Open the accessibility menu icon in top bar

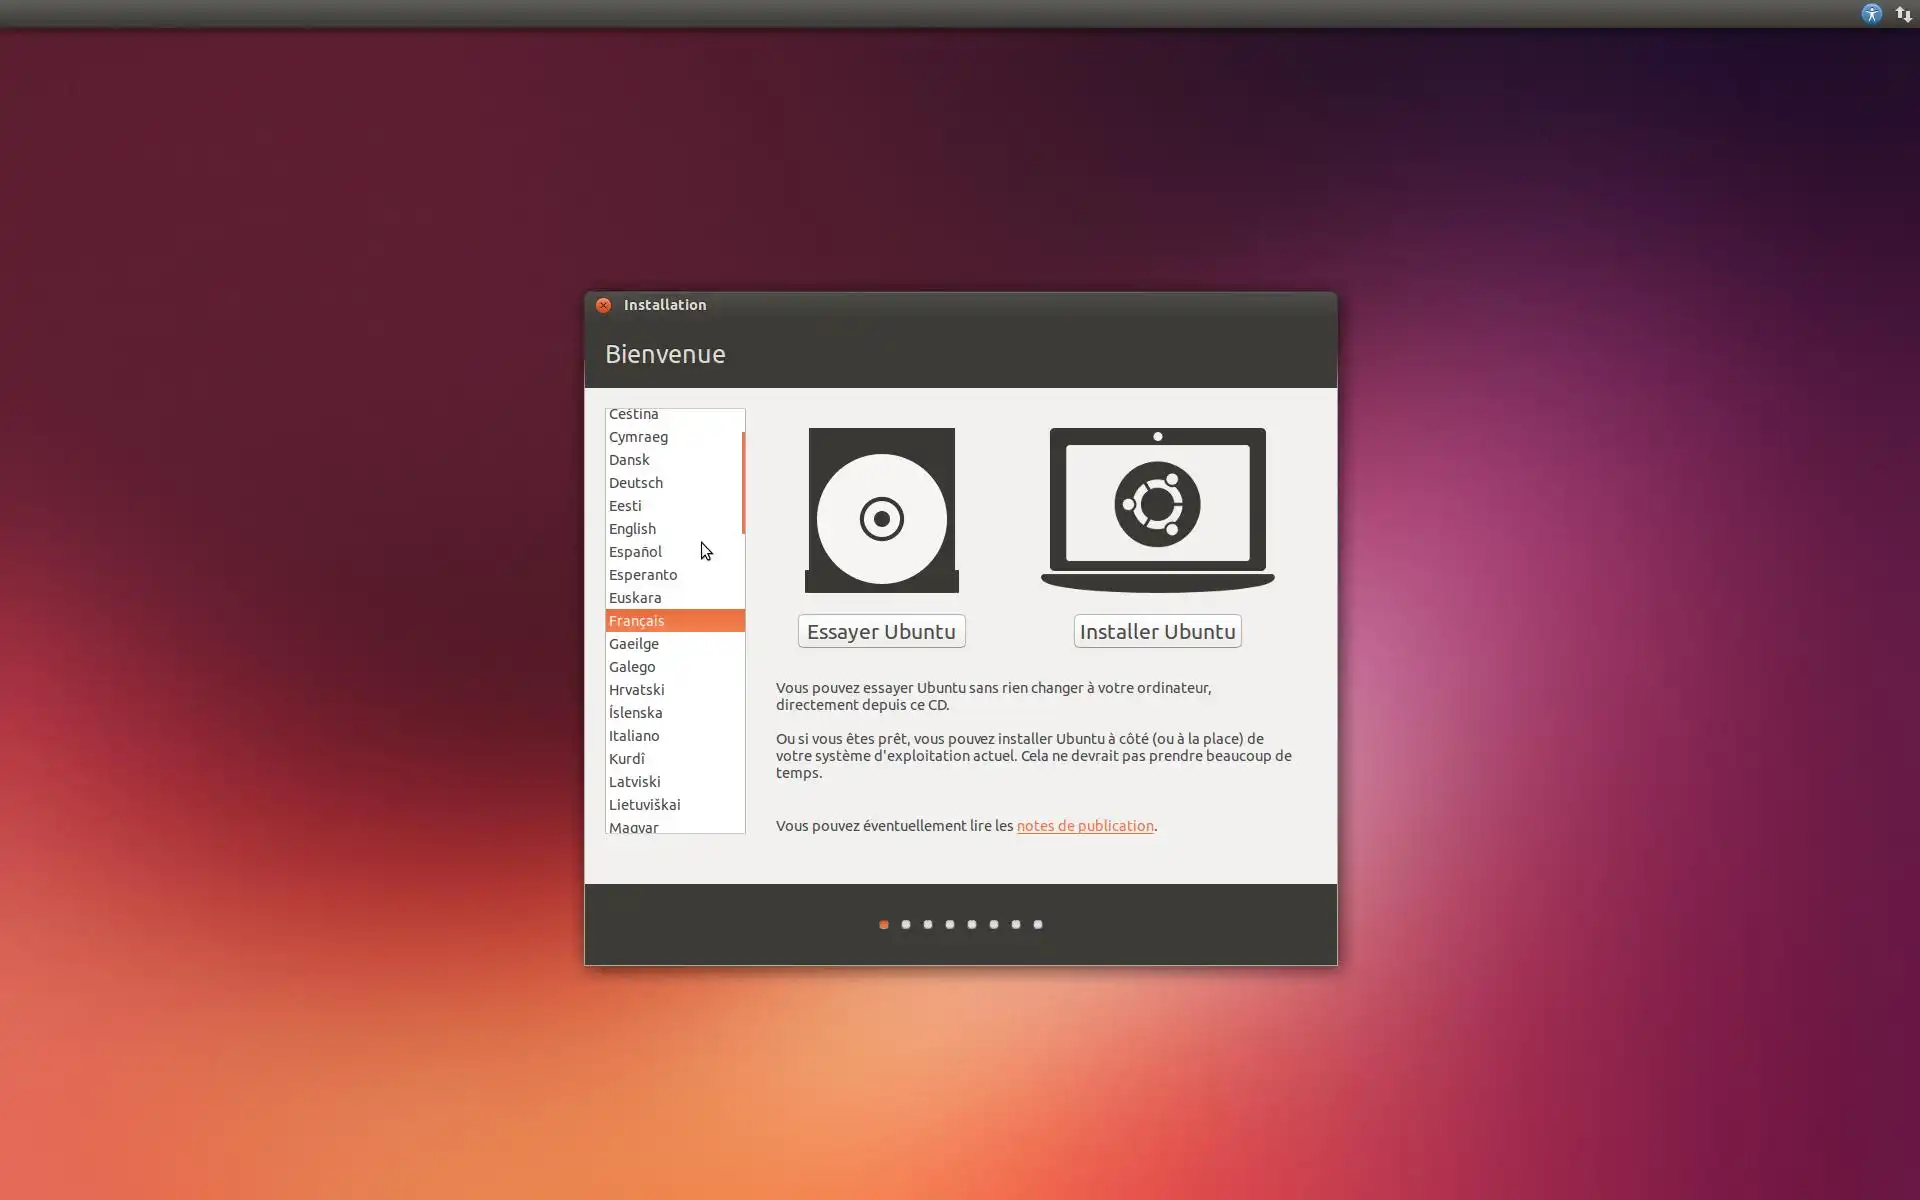pos(1871,14)
